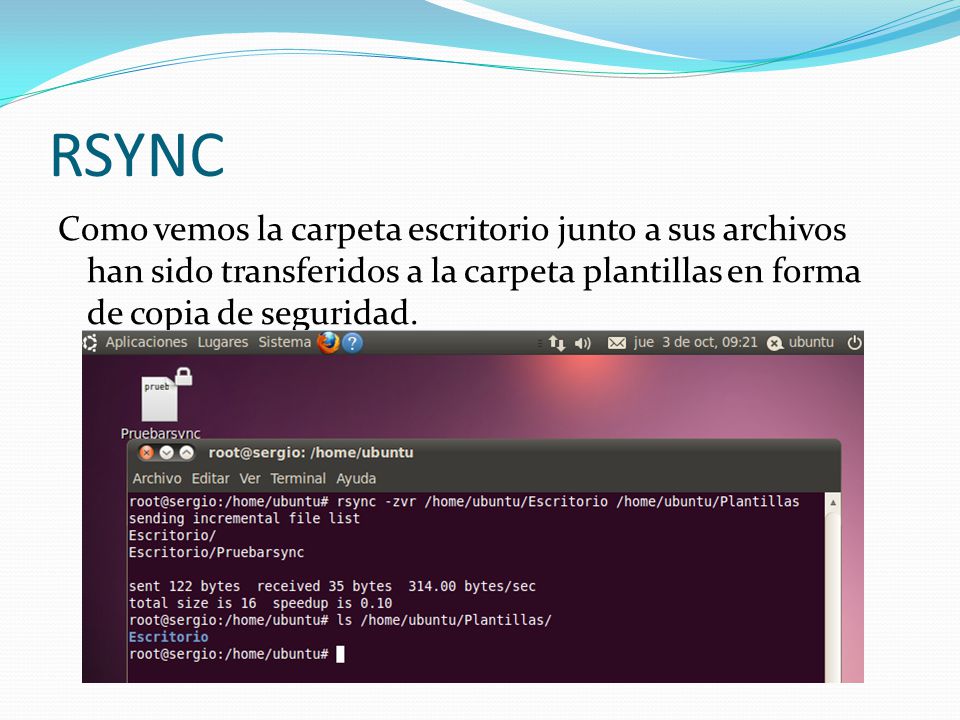Click the blue Escritorio directory output
Screen dimensions: 960x720
[x=168, y=637]
